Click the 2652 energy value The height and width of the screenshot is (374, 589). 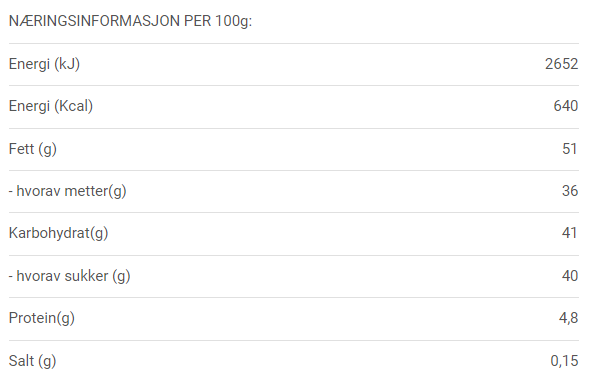tap(562, 64)
